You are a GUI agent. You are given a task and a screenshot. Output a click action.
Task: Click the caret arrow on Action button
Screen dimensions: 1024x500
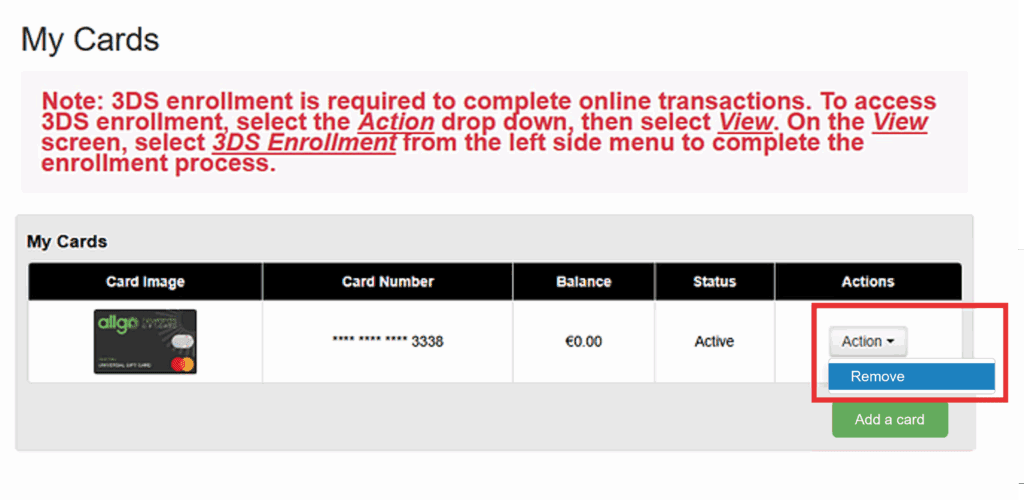890,342
